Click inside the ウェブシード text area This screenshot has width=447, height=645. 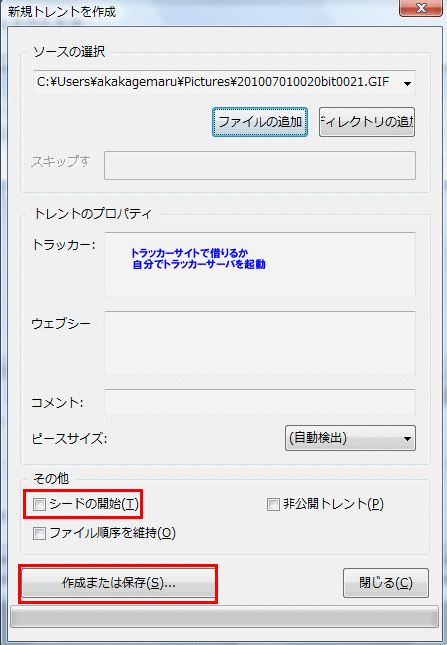[259, 343]
